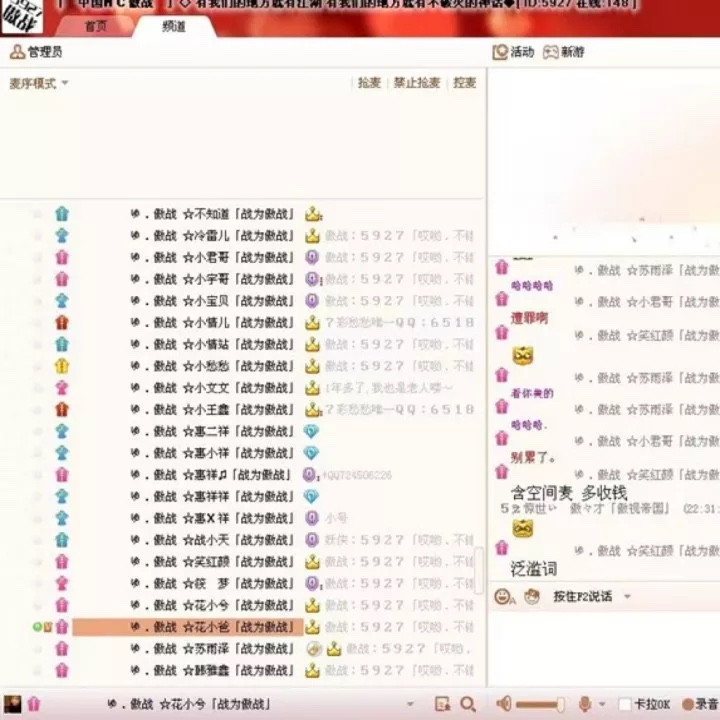This screenshot has width=720, height=720.
Task: Open the 按住F2说话 speak mode dropdown
Action: click(x=627, y=596)
